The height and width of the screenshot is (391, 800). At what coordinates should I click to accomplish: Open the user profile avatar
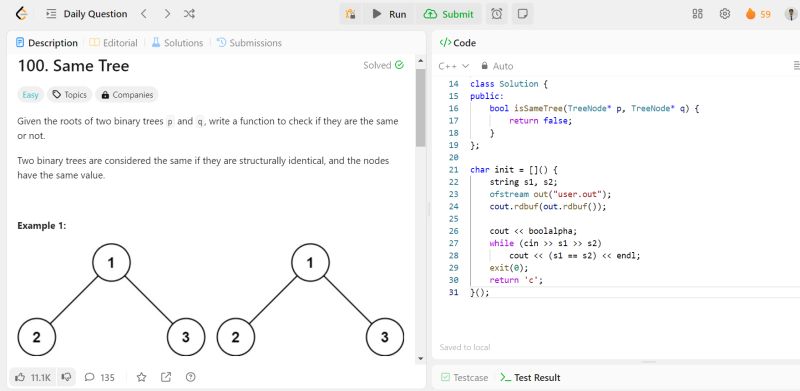(x=791, y=14)
